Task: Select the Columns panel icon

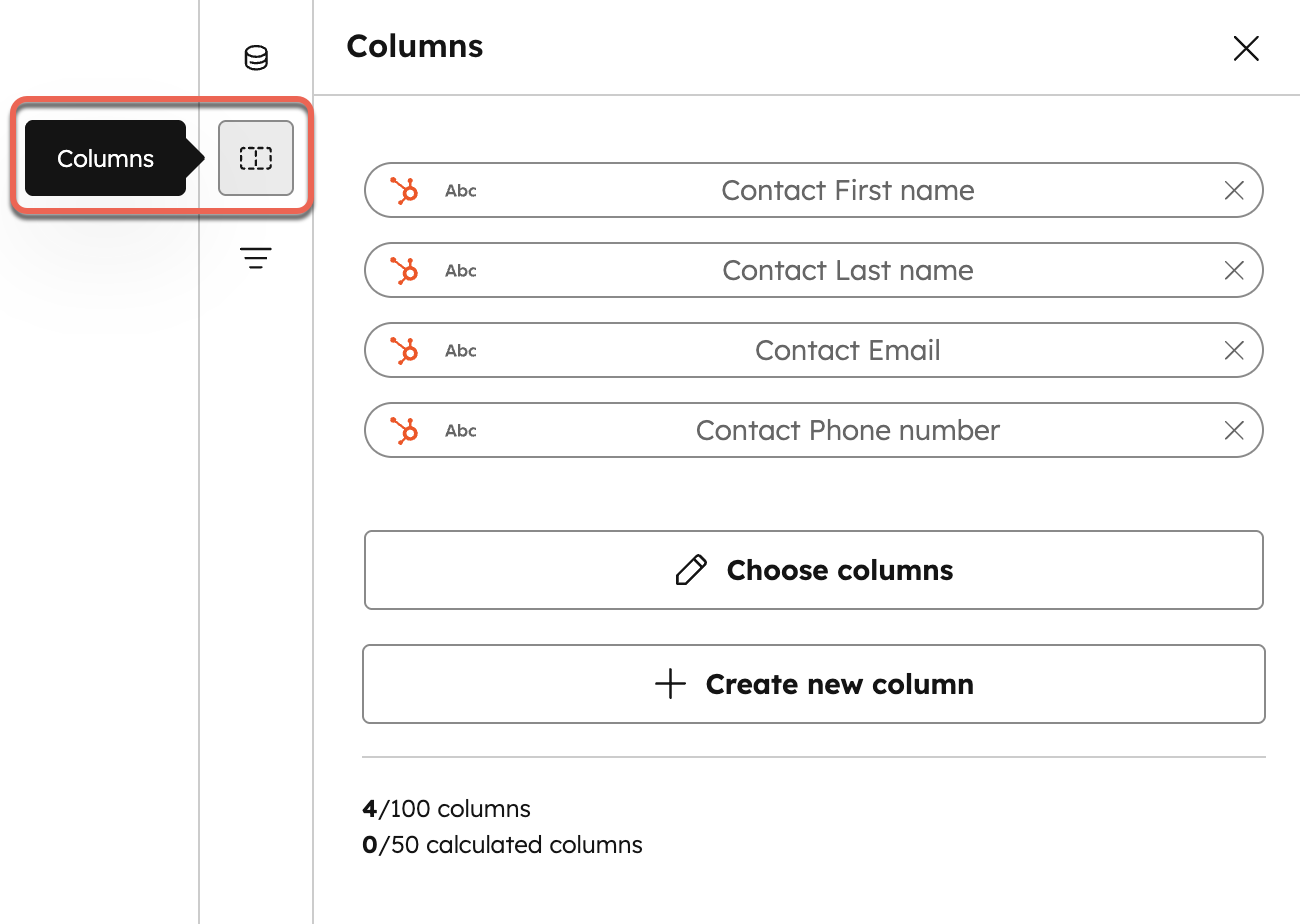Action: (x=255, y=157)
